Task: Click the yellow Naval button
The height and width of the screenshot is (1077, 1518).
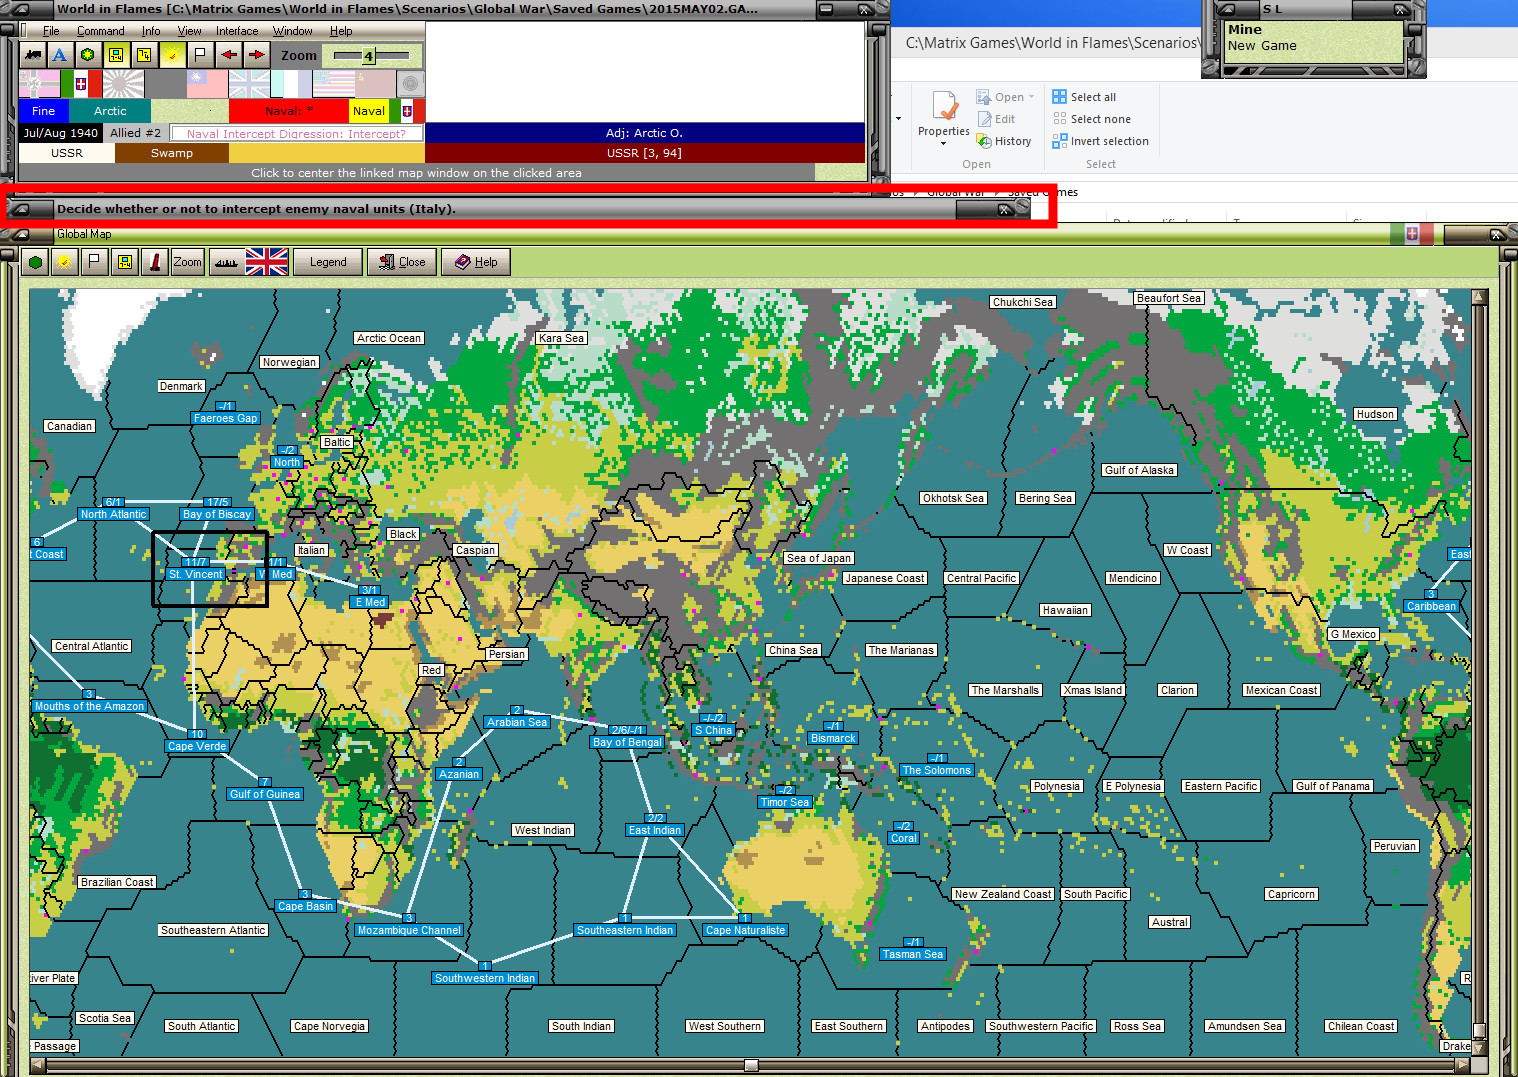Action: pyautogui.click(x=369, y=111)
